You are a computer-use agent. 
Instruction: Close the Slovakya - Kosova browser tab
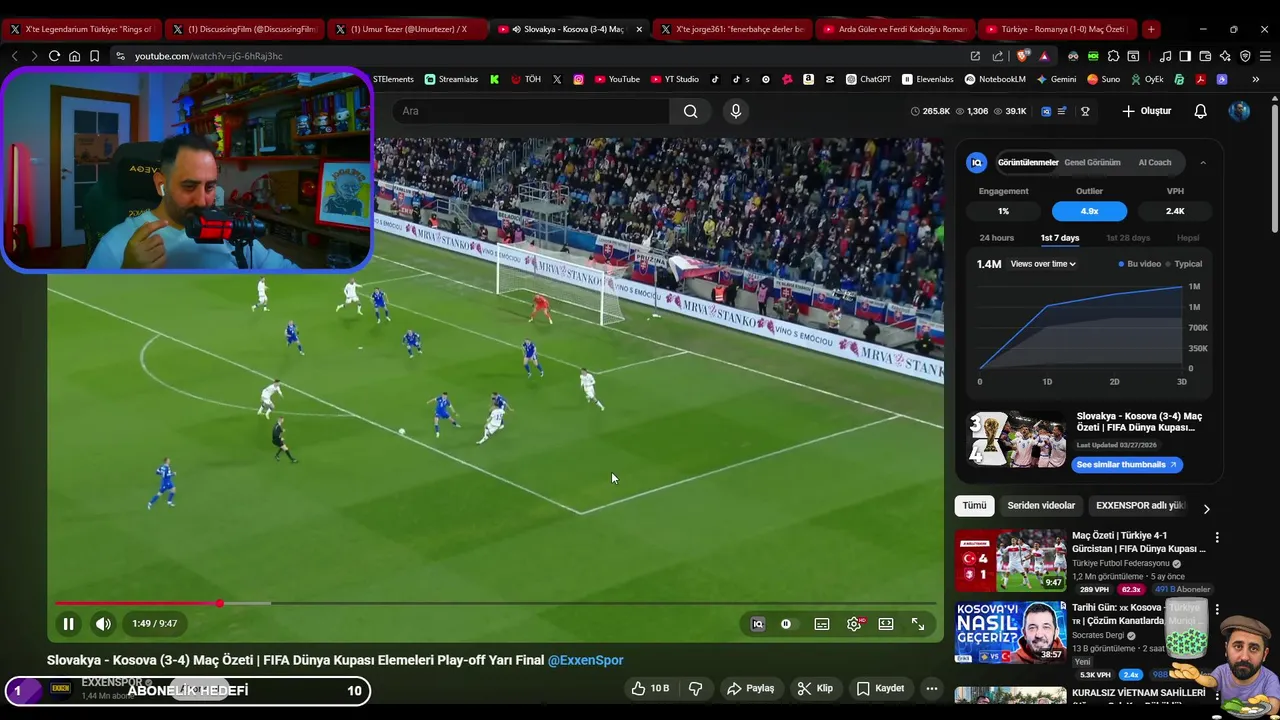coord(639,29)
